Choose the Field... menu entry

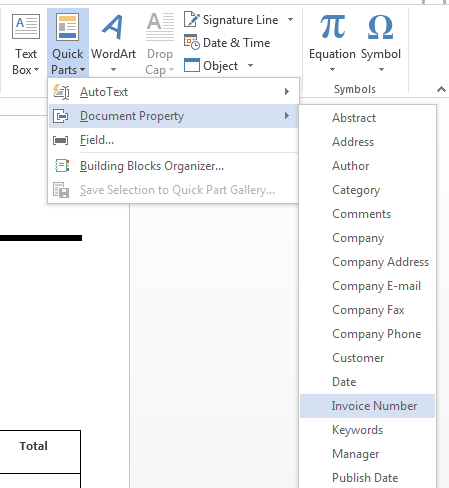click(x=173, y=140)
